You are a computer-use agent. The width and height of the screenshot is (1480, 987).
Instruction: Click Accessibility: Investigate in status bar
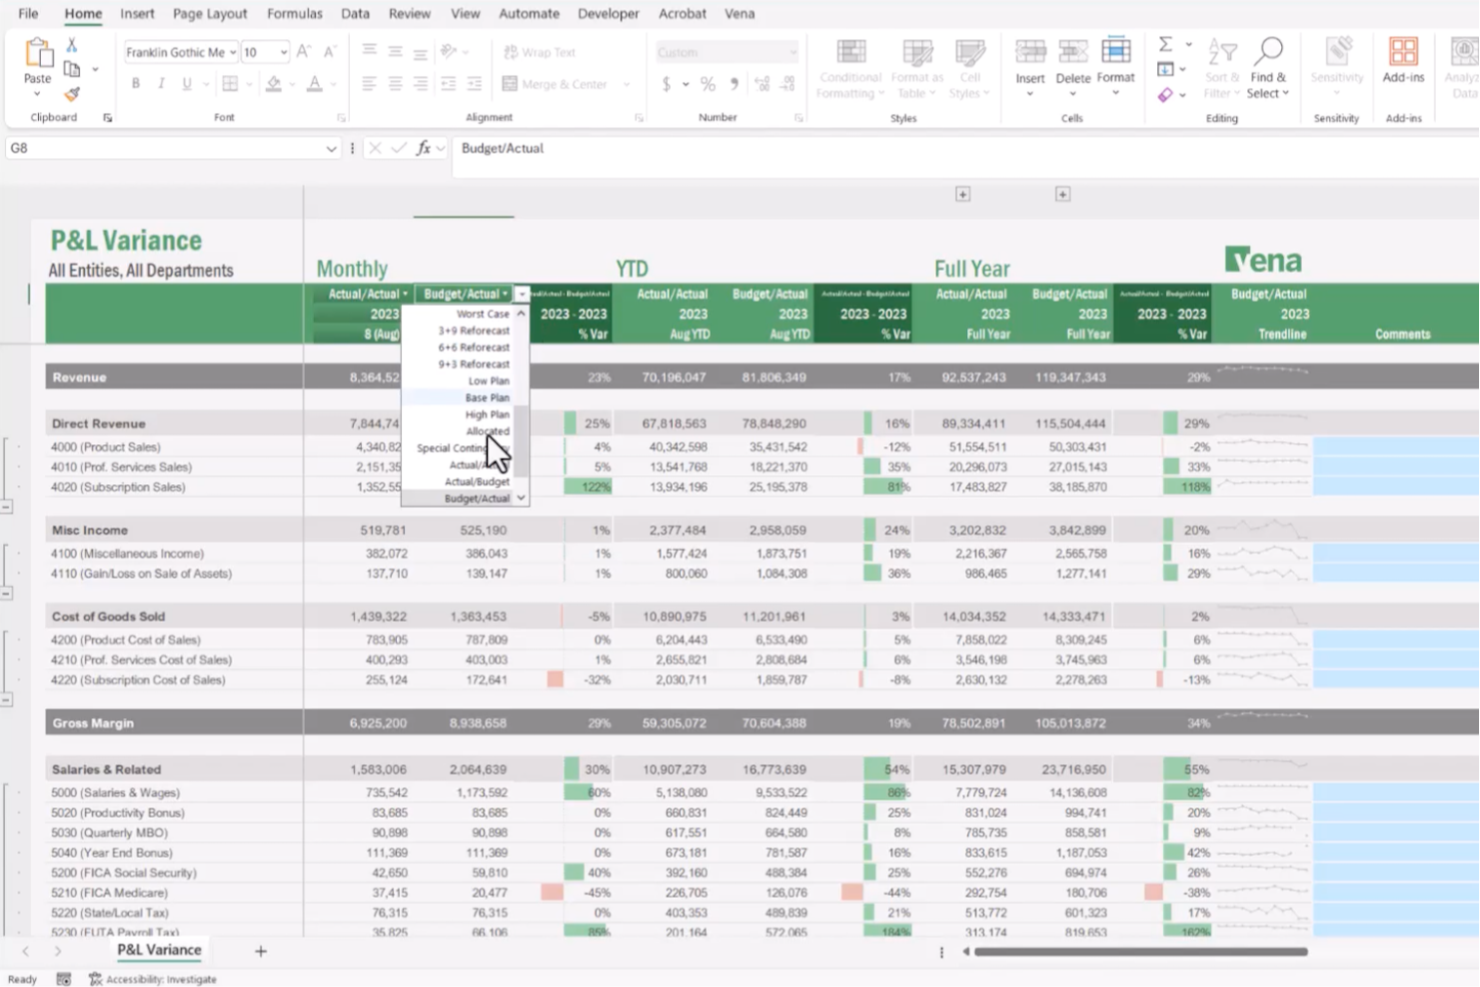153,979
